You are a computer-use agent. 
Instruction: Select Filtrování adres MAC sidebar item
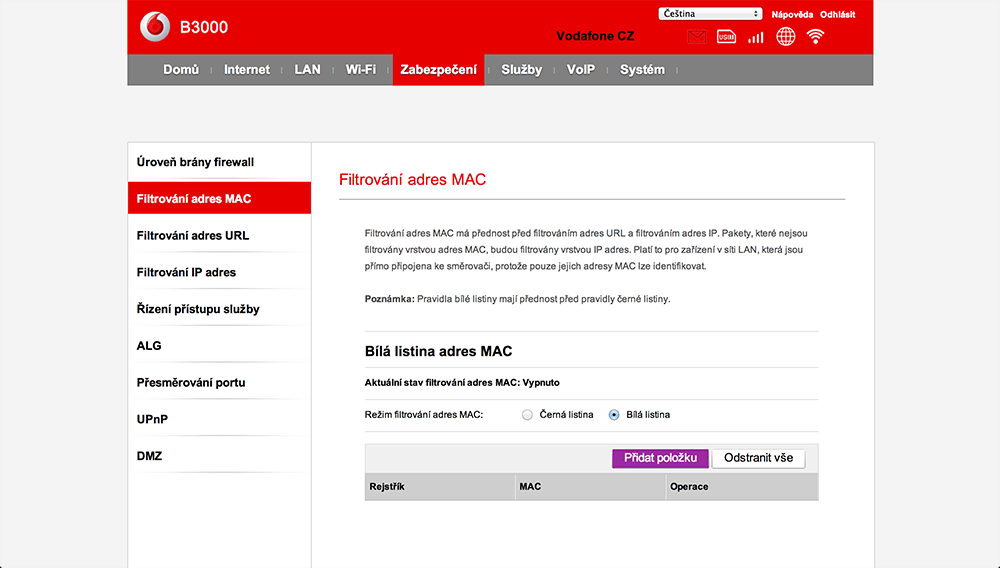click(x=219, y=198)
